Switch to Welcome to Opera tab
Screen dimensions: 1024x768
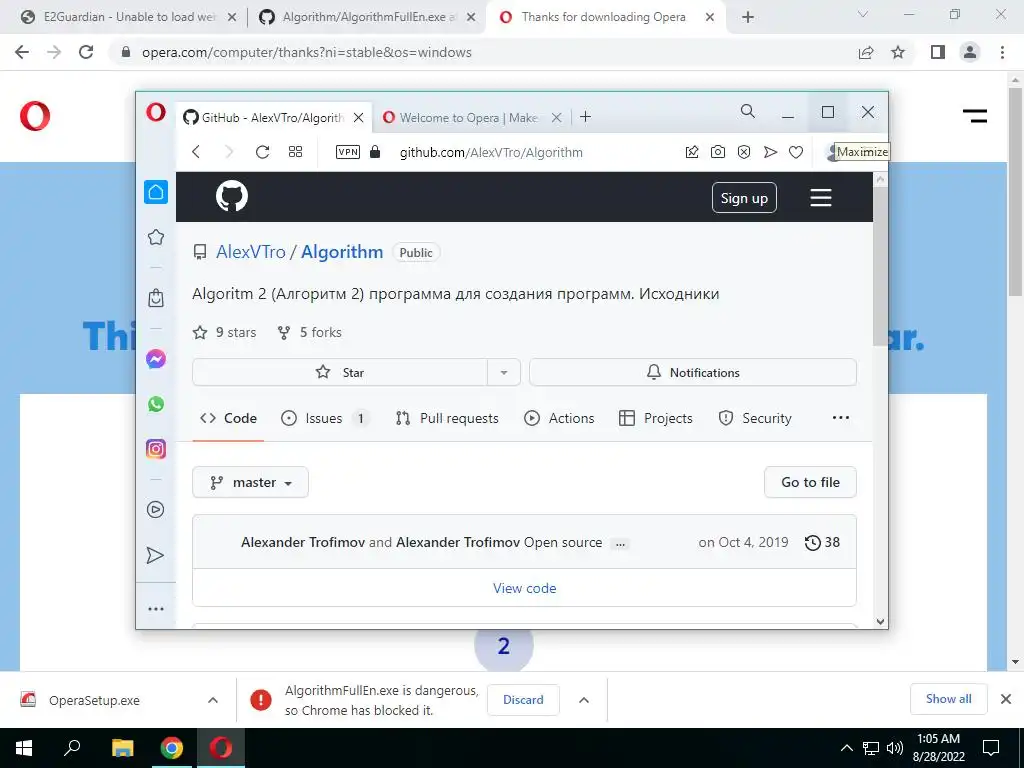tap(469, 118)
